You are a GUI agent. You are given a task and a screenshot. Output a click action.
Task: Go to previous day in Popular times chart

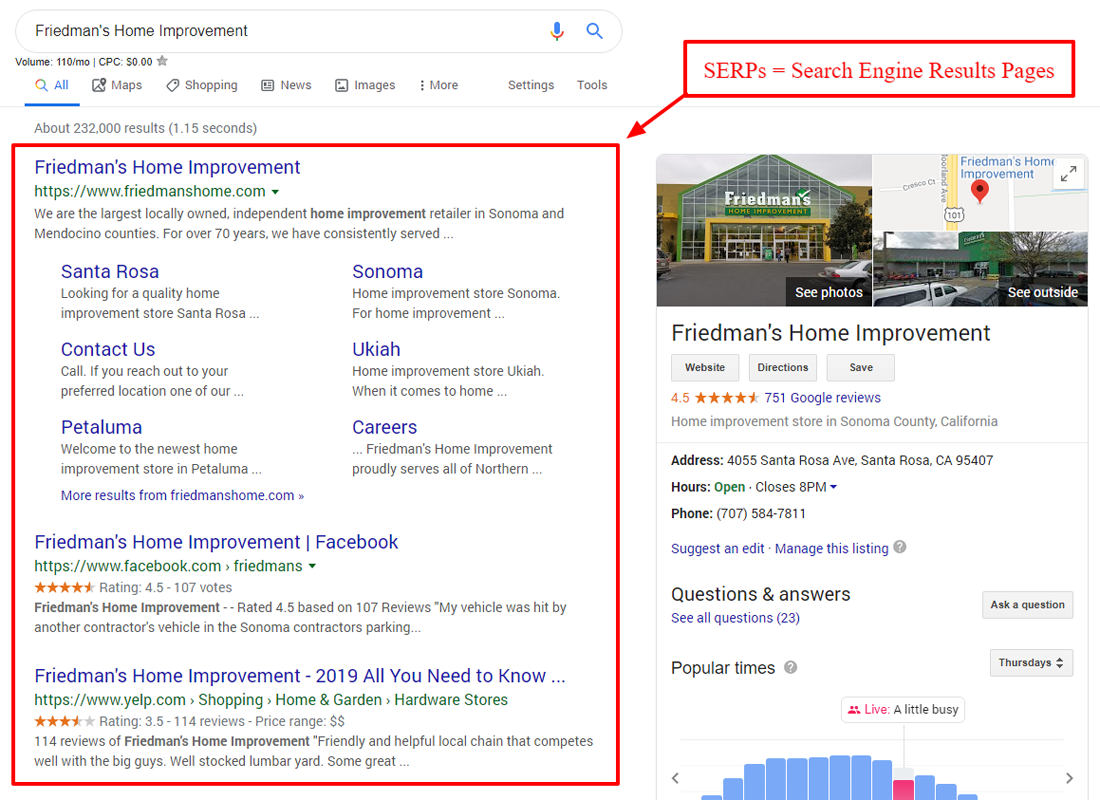coord(676,778)
